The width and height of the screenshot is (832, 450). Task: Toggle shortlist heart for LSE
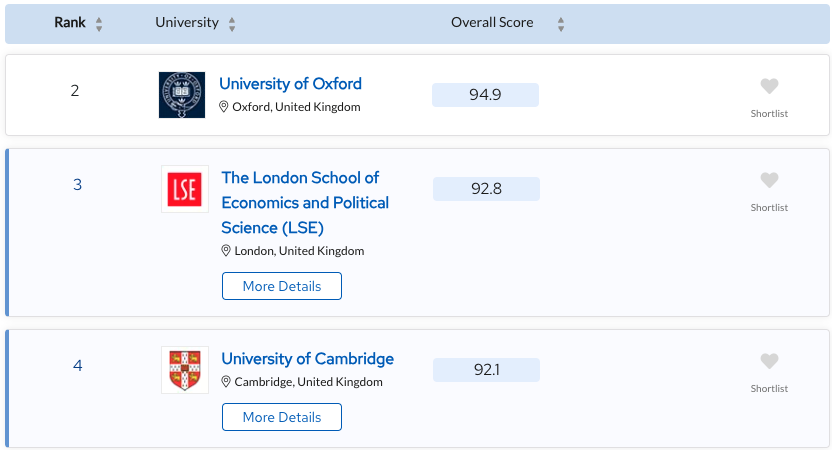click(769, 180)
